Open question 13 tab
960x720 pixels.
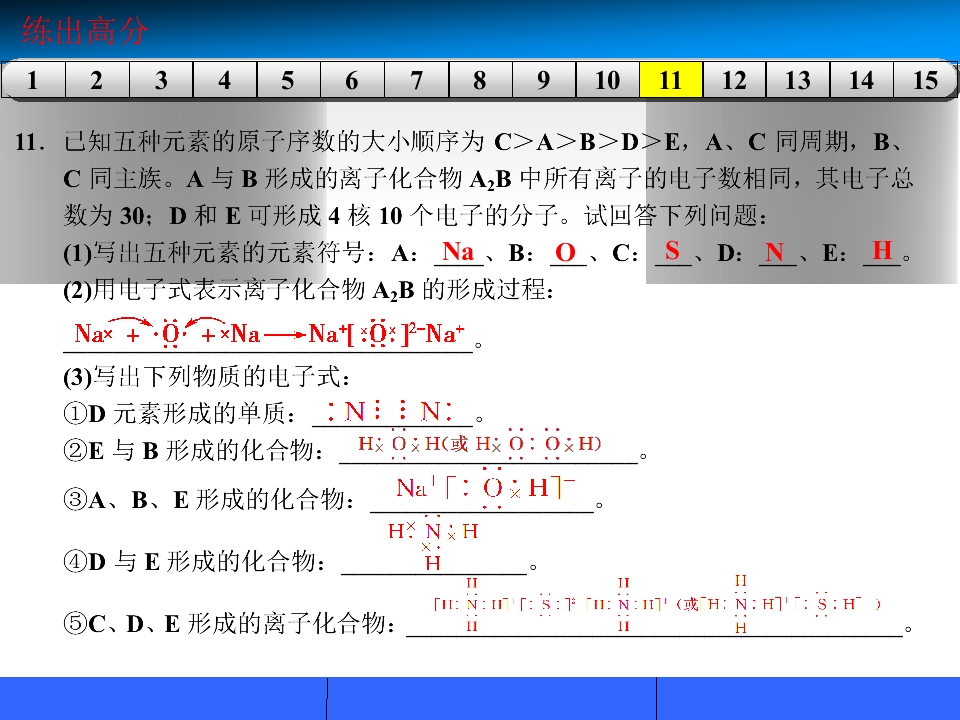798,80
